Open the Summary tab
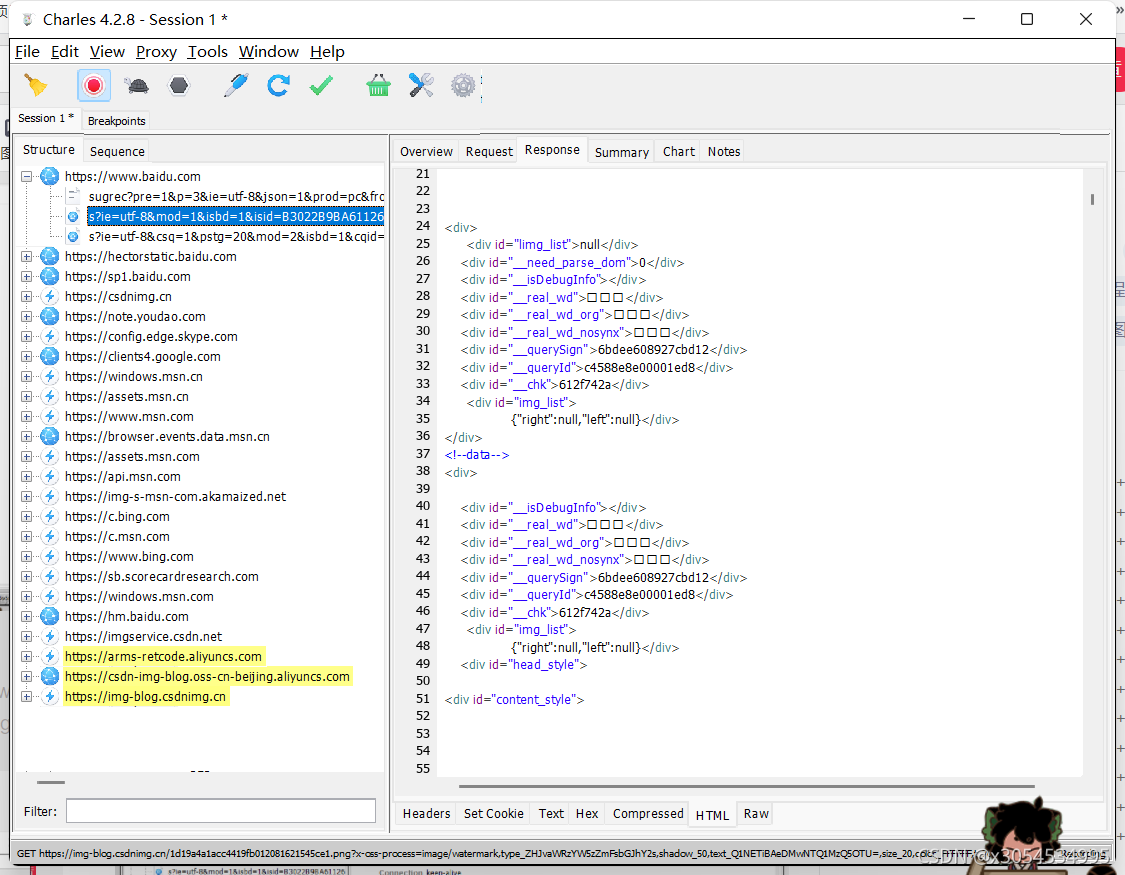Viewport: 1125px width, 875px height. pyautogui.click(x=621, y=152)
